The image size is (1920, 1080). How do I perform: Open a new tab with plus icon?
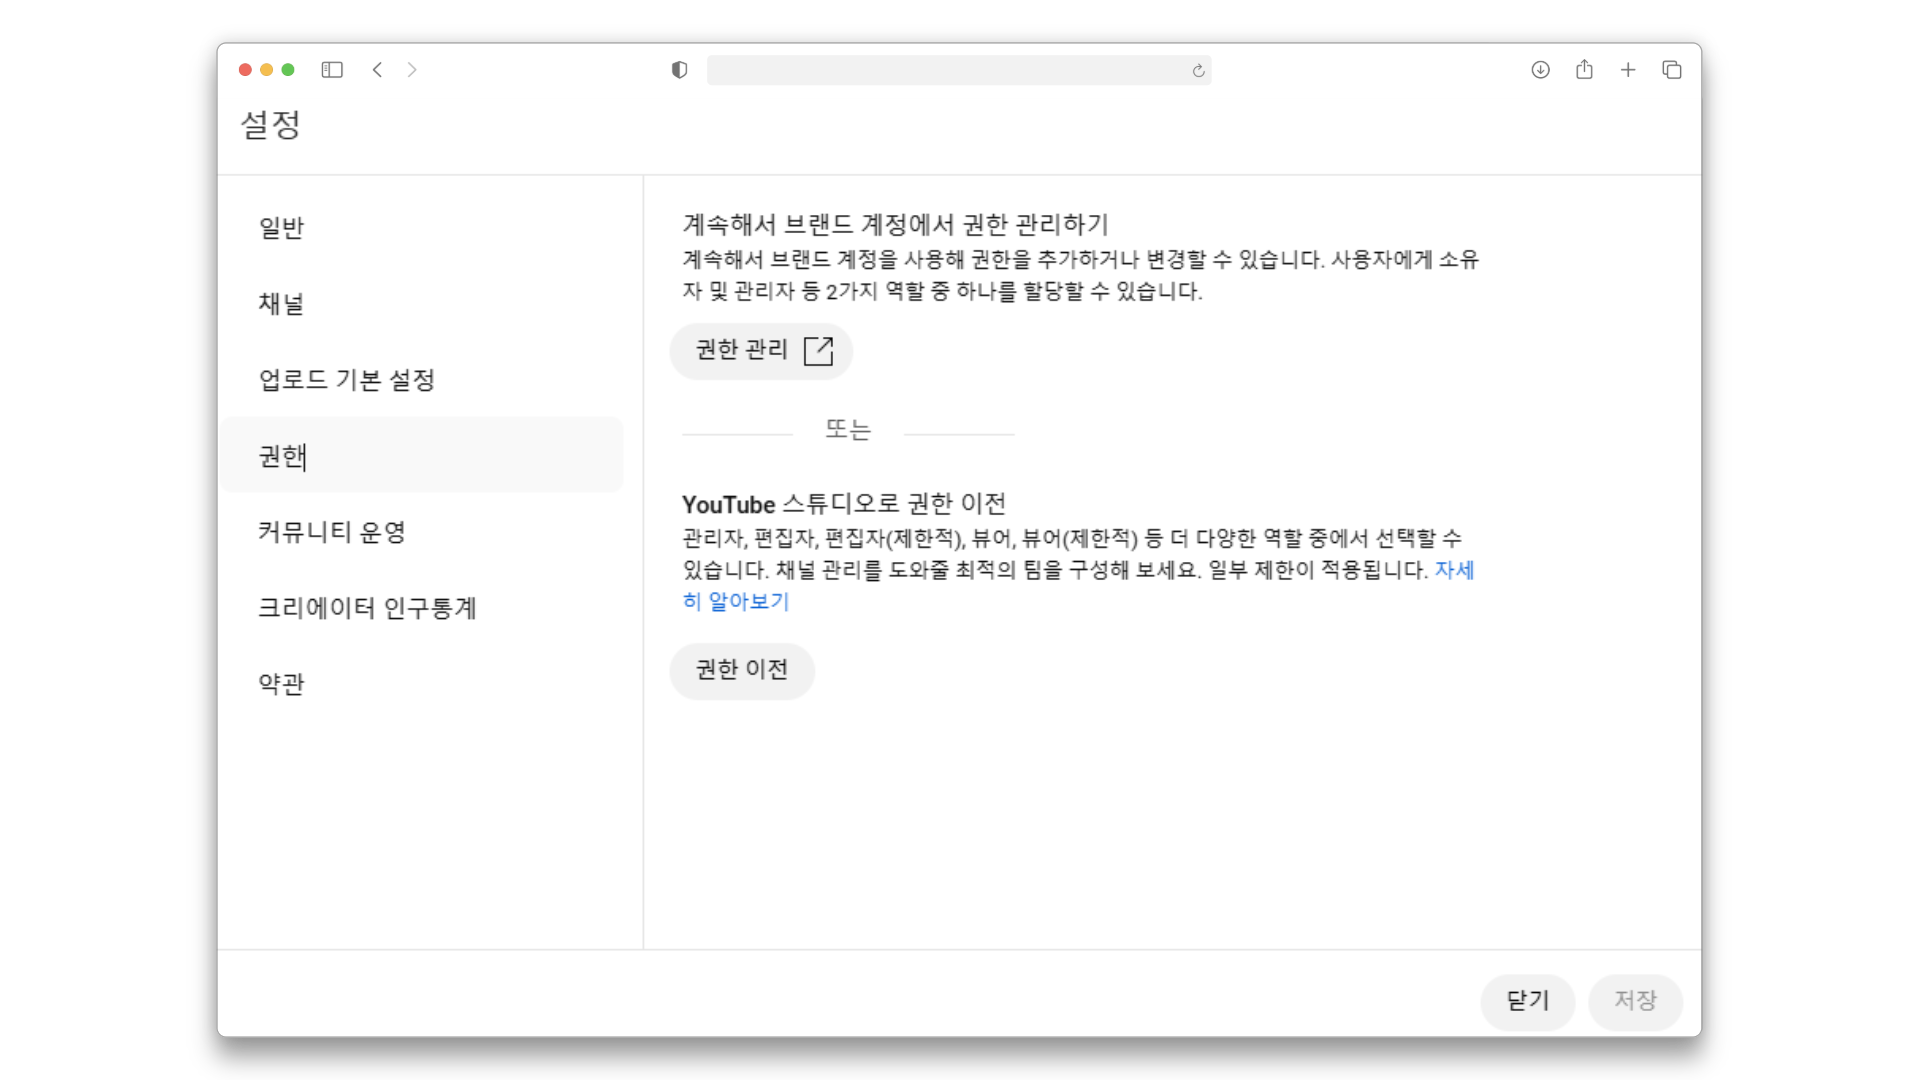tap(1628, 70)
